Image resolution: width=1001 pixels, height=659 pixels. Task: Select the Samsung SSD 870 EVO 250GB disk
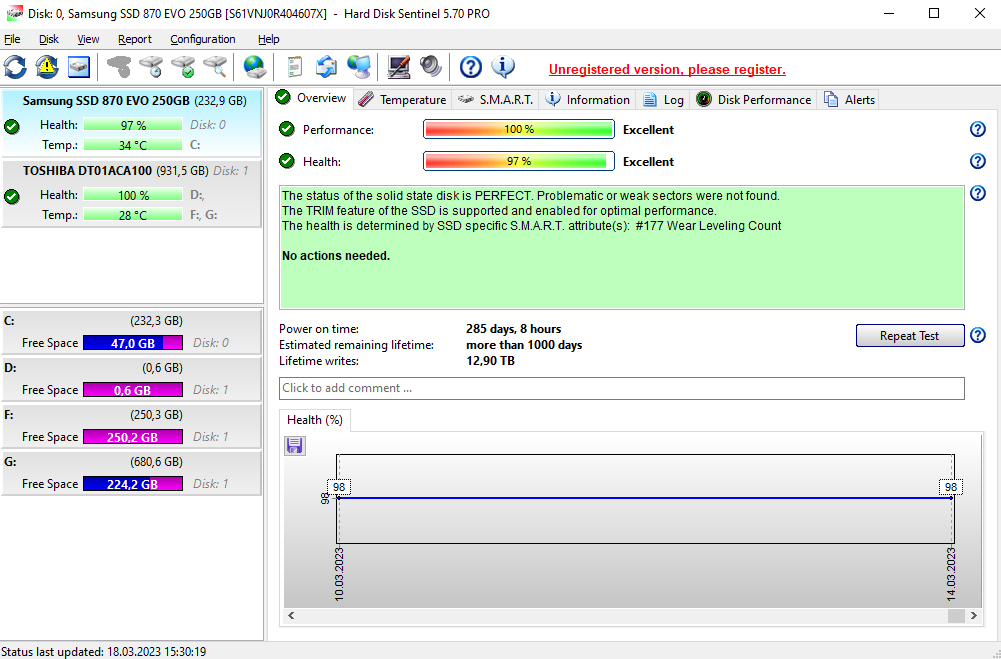(132, 123)
